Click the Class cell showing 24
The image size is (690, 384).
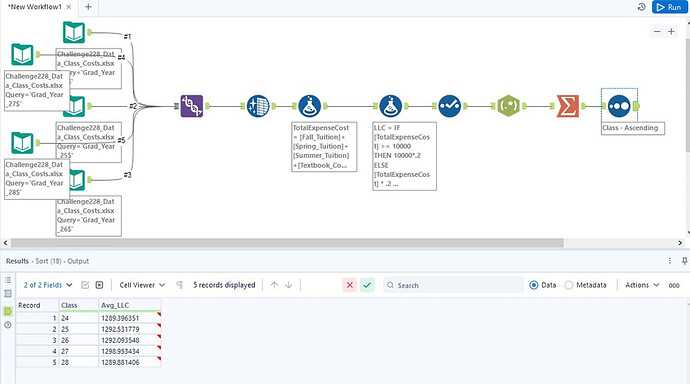coord(79,318)
